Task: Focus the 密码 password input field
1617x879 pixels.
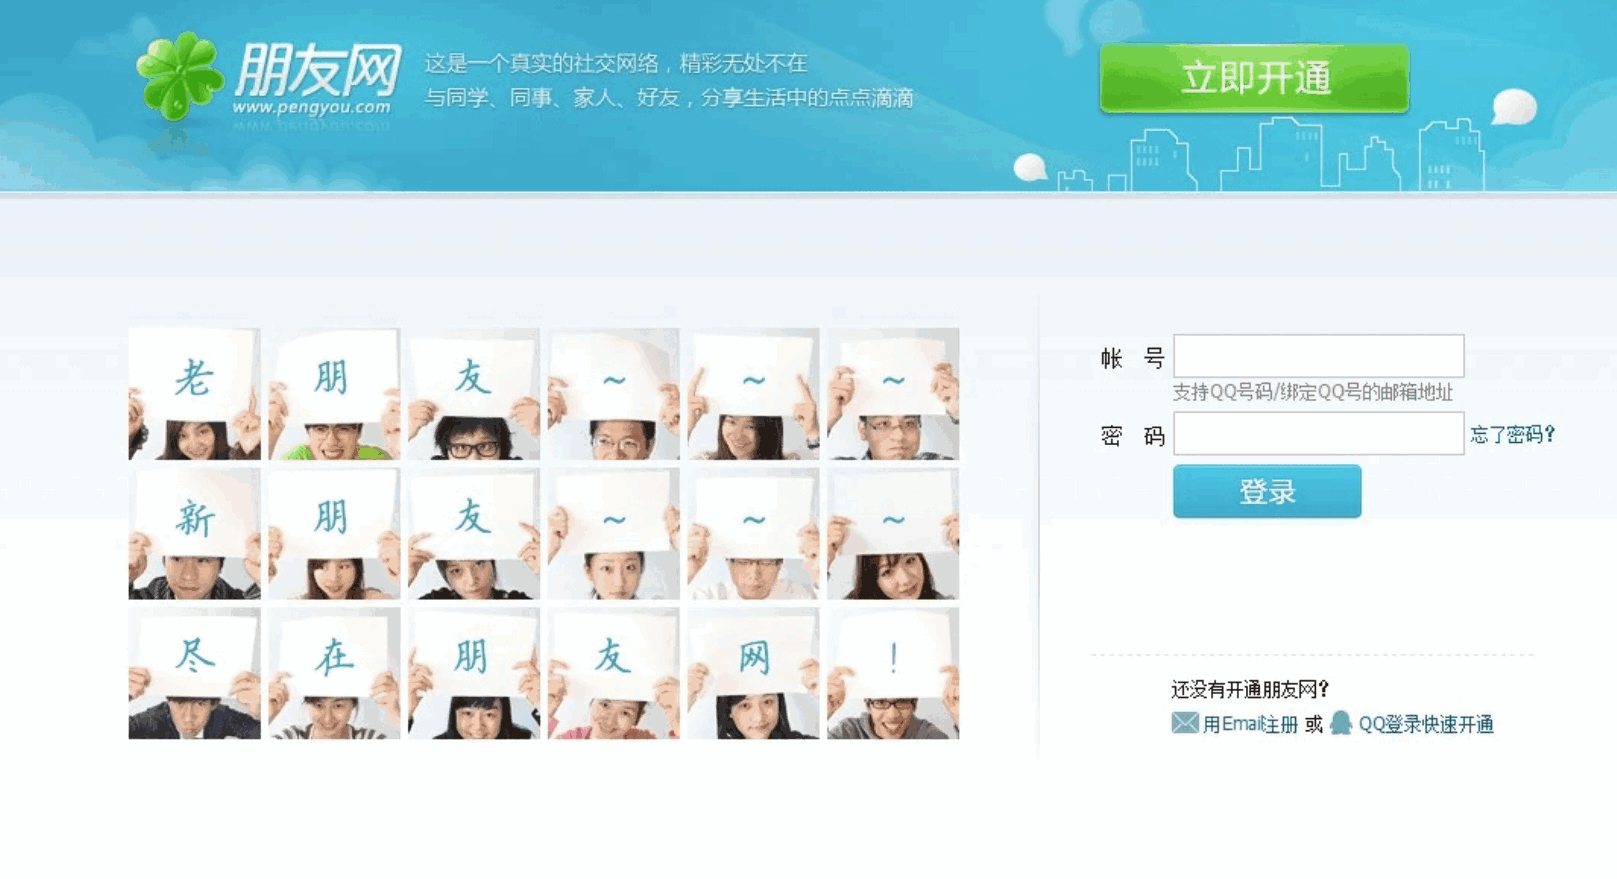Action: (1318, 434)
